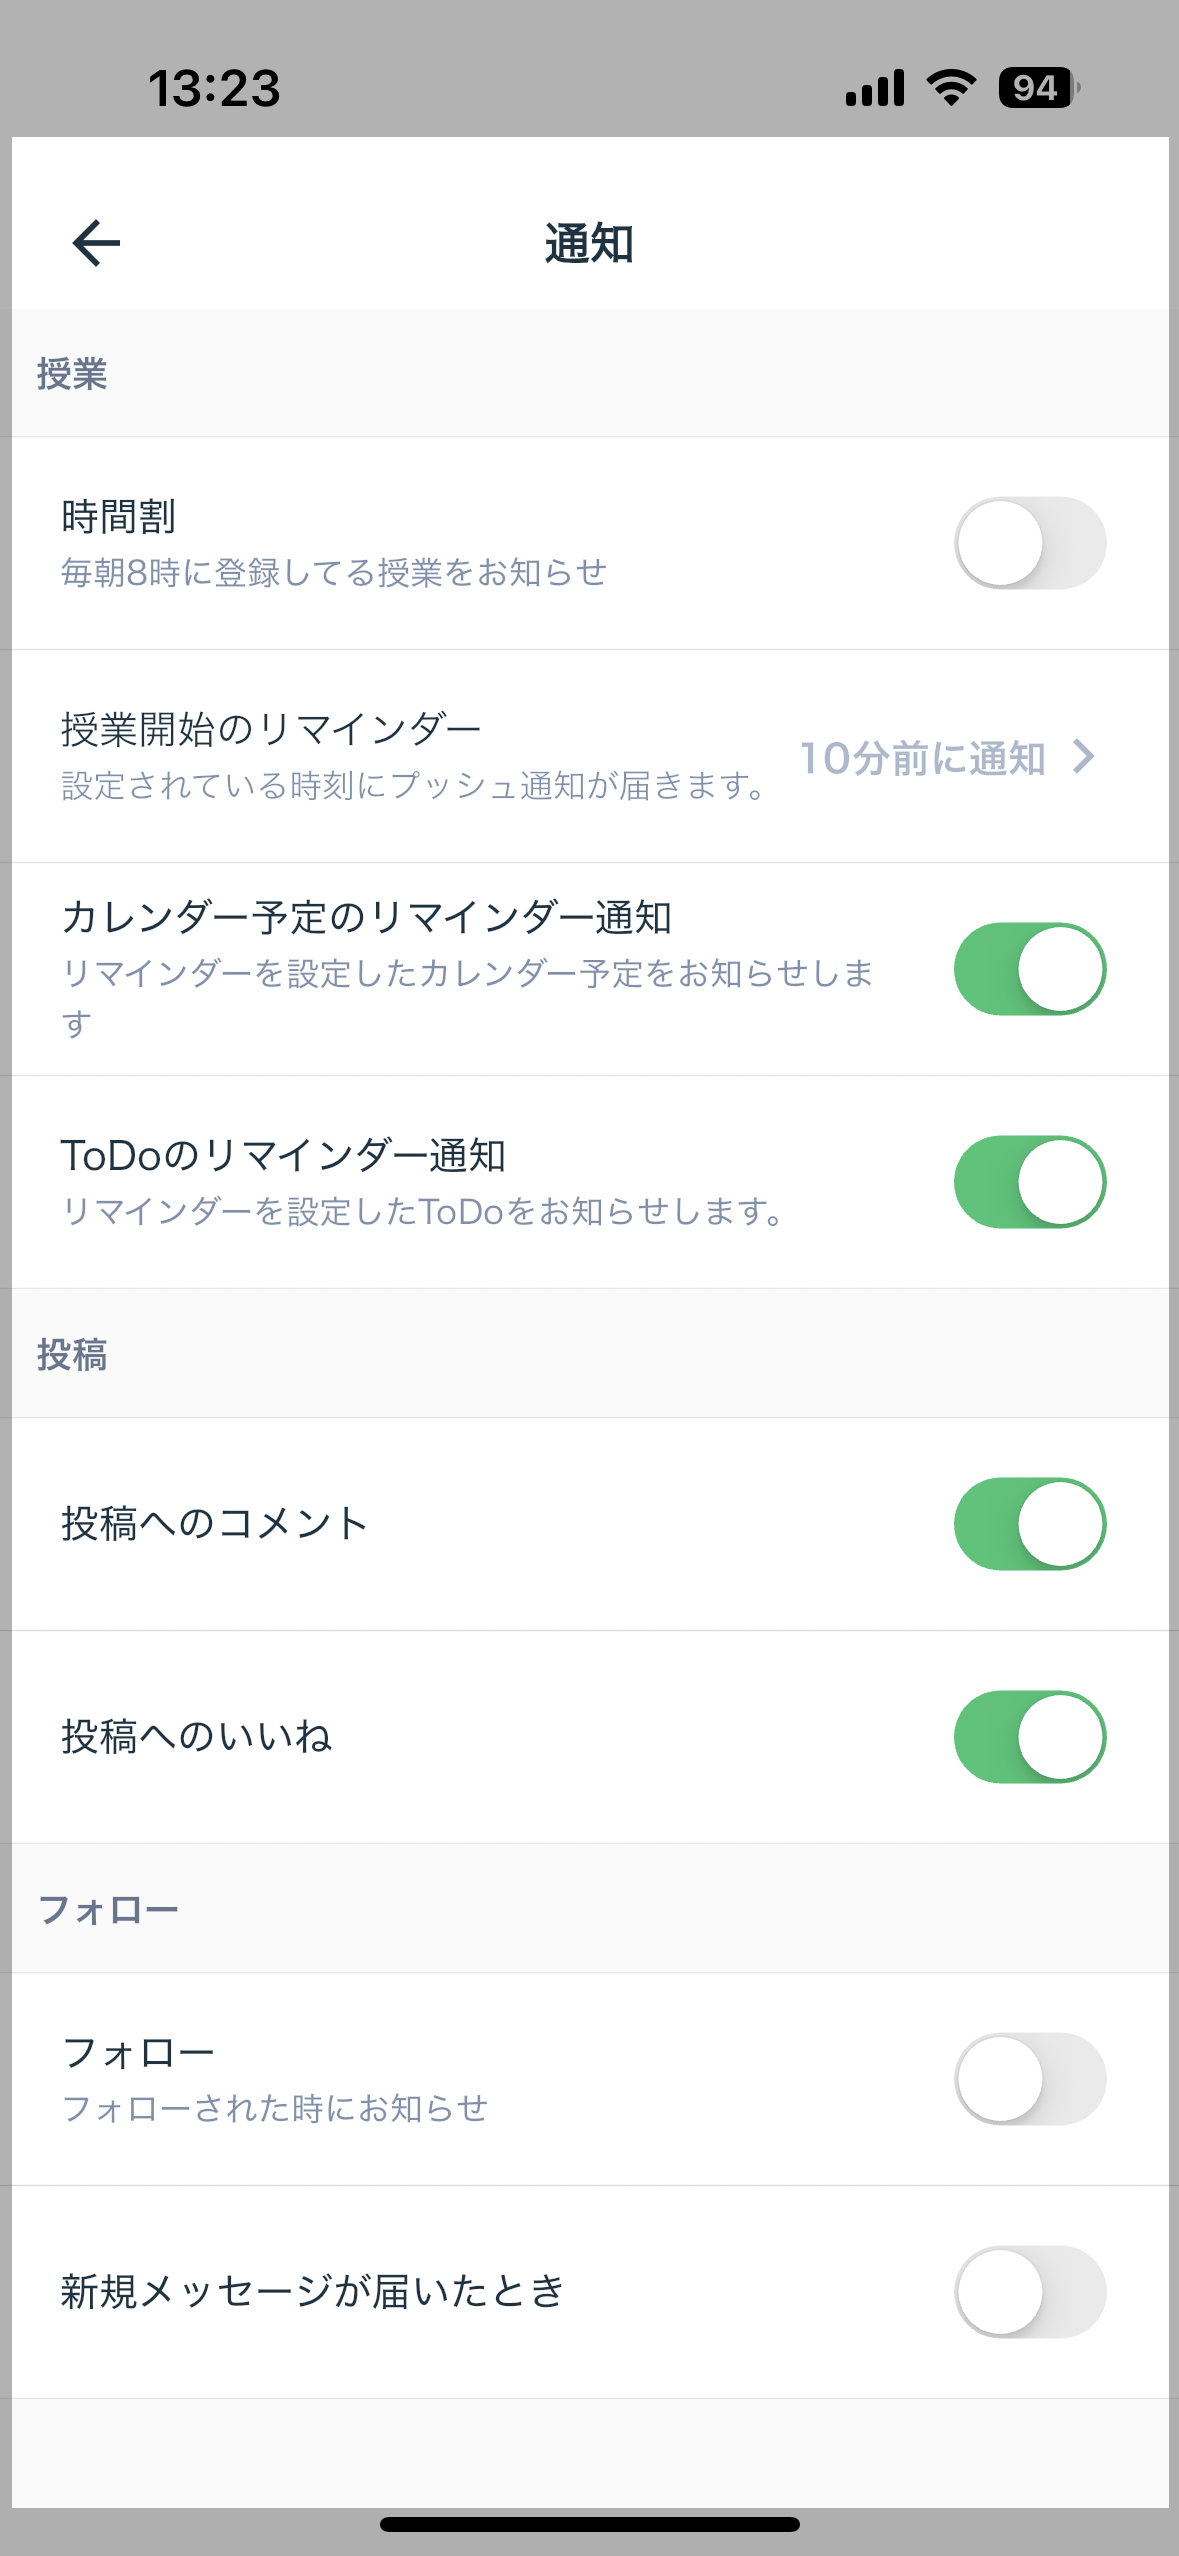Enable the 時間割 notification toggle
The width and height of the screenshot is (1179, 2556).
tap(1029, 543)
